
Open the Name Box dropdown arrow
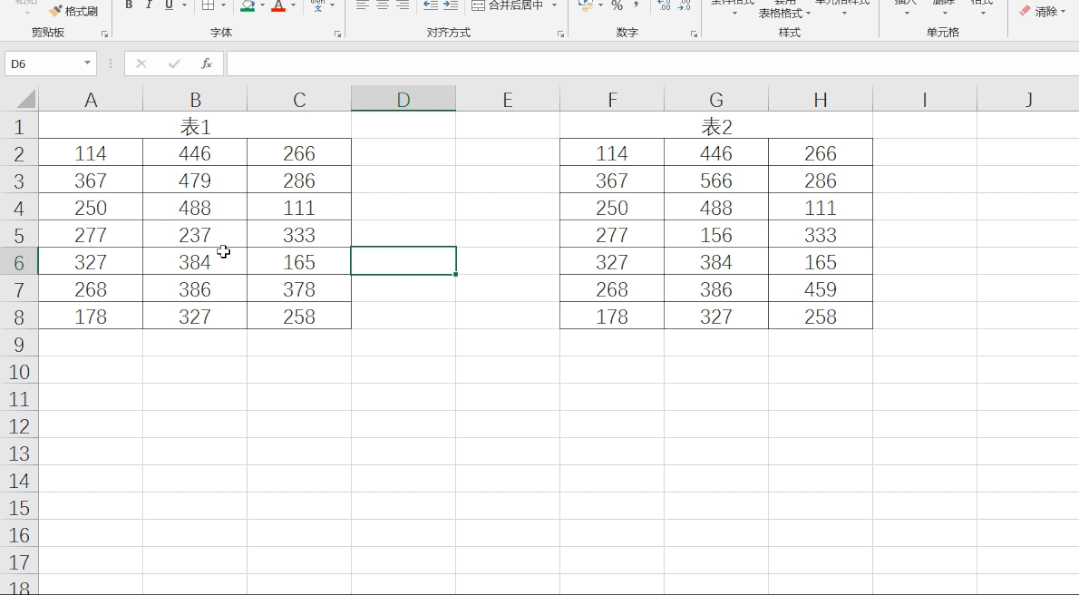(87, 63)
